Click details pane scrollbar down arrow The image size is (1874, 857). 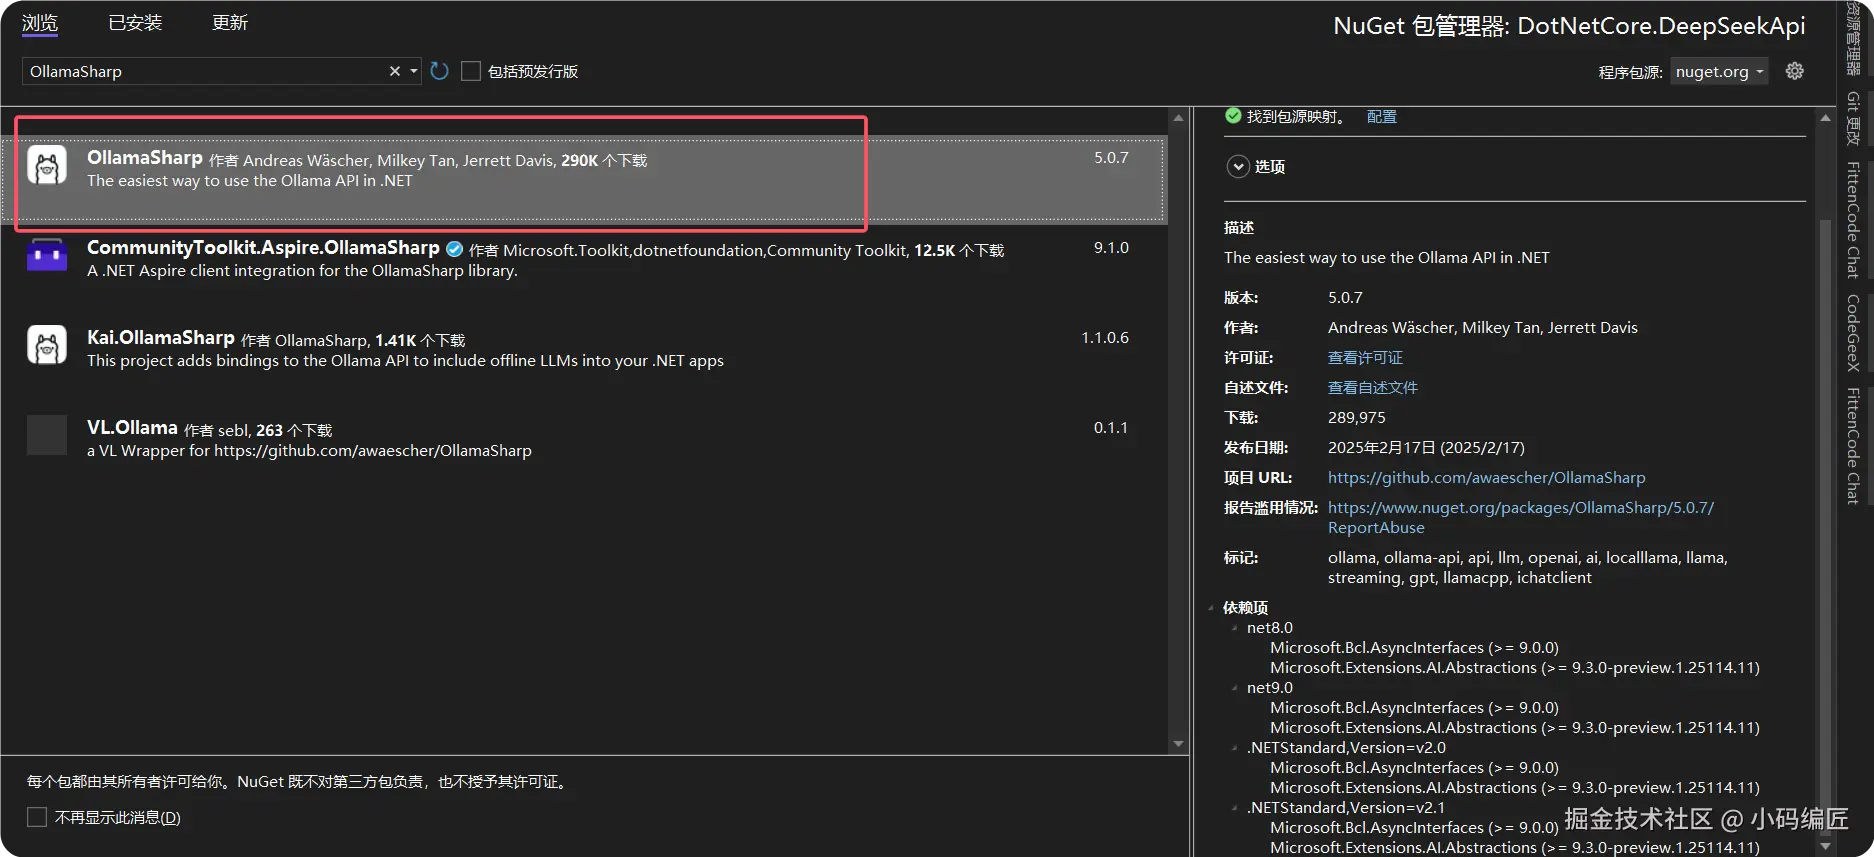pos(1826,846)
